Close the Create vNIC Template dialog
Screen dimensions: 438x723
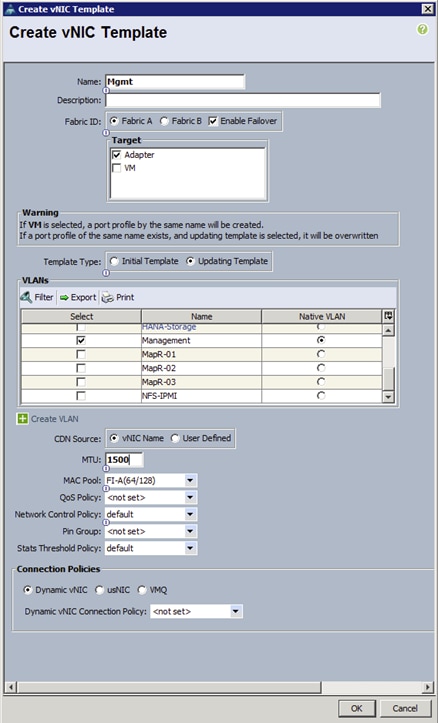click(427, 9)
